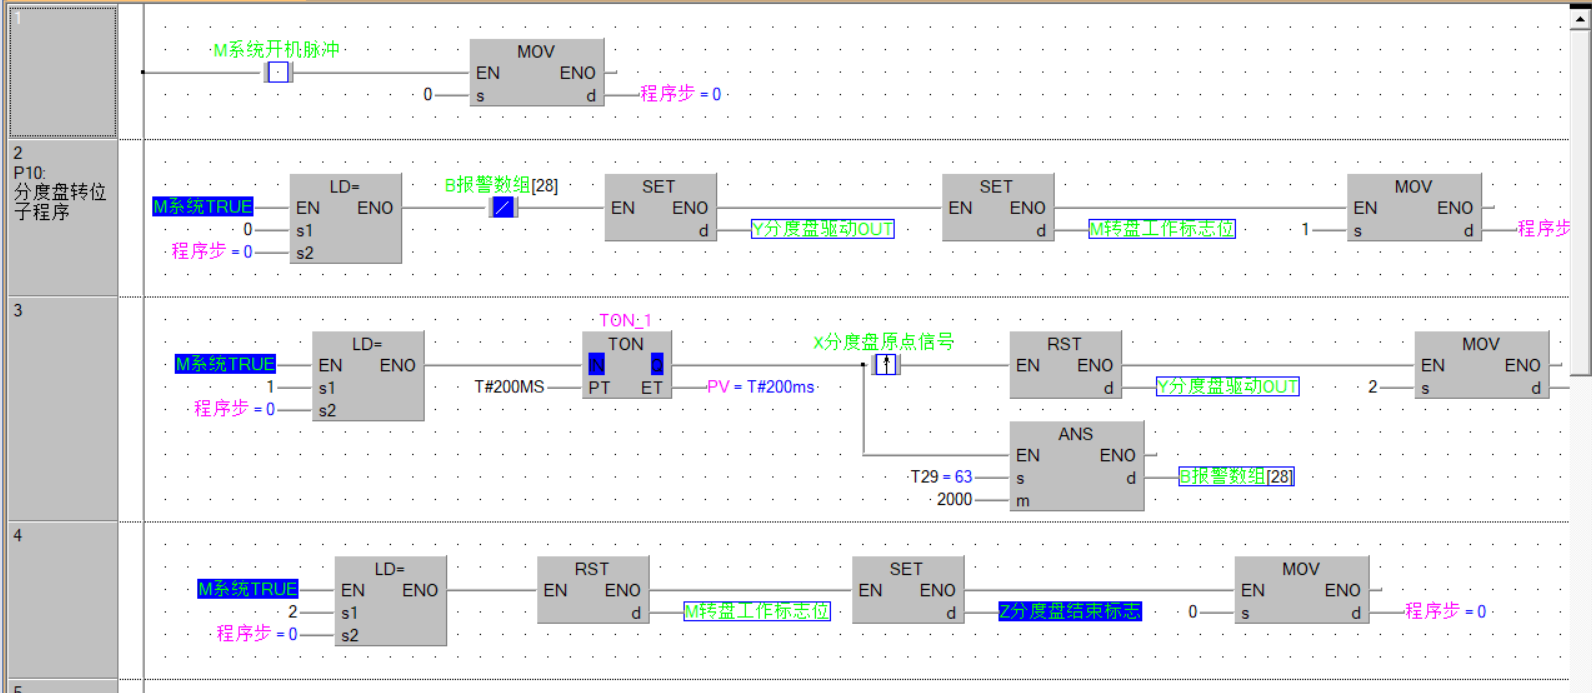Click the vertical scrollbar up arrow

click(x=1580, y=18)
